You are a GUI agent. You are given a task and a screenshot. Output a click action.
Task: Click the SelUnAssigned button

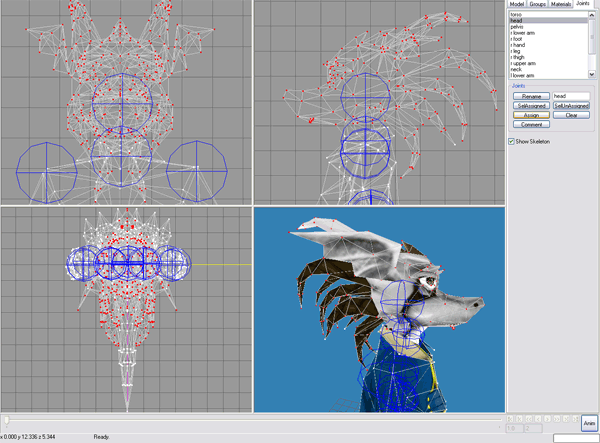point(571,106)
